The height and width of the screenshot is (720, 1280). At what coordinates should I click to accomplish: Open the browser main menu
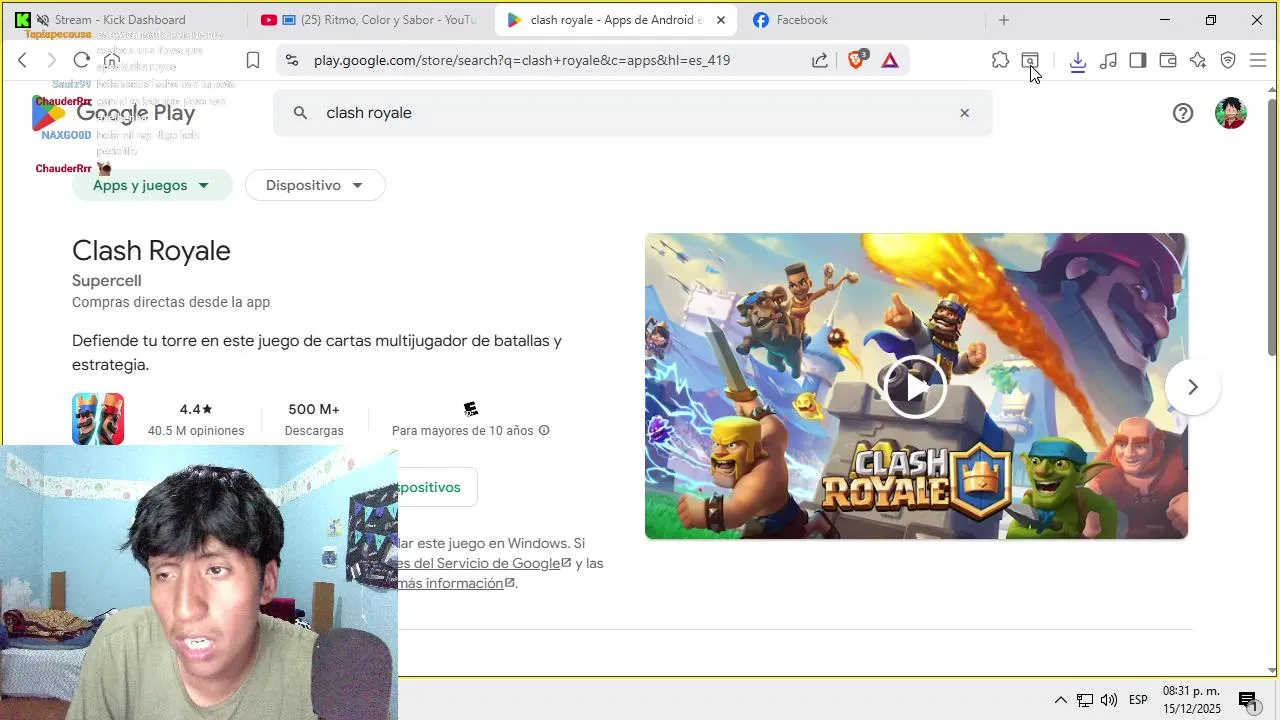click(x=1258, y=60)
